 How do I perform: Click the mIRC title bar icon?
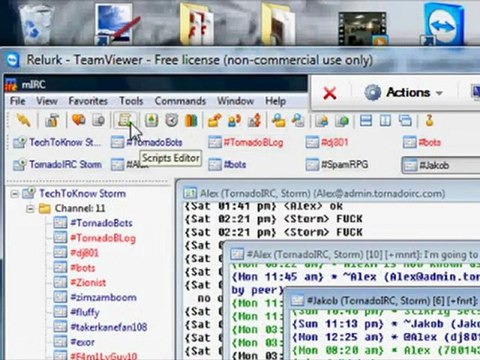[11, 85]
